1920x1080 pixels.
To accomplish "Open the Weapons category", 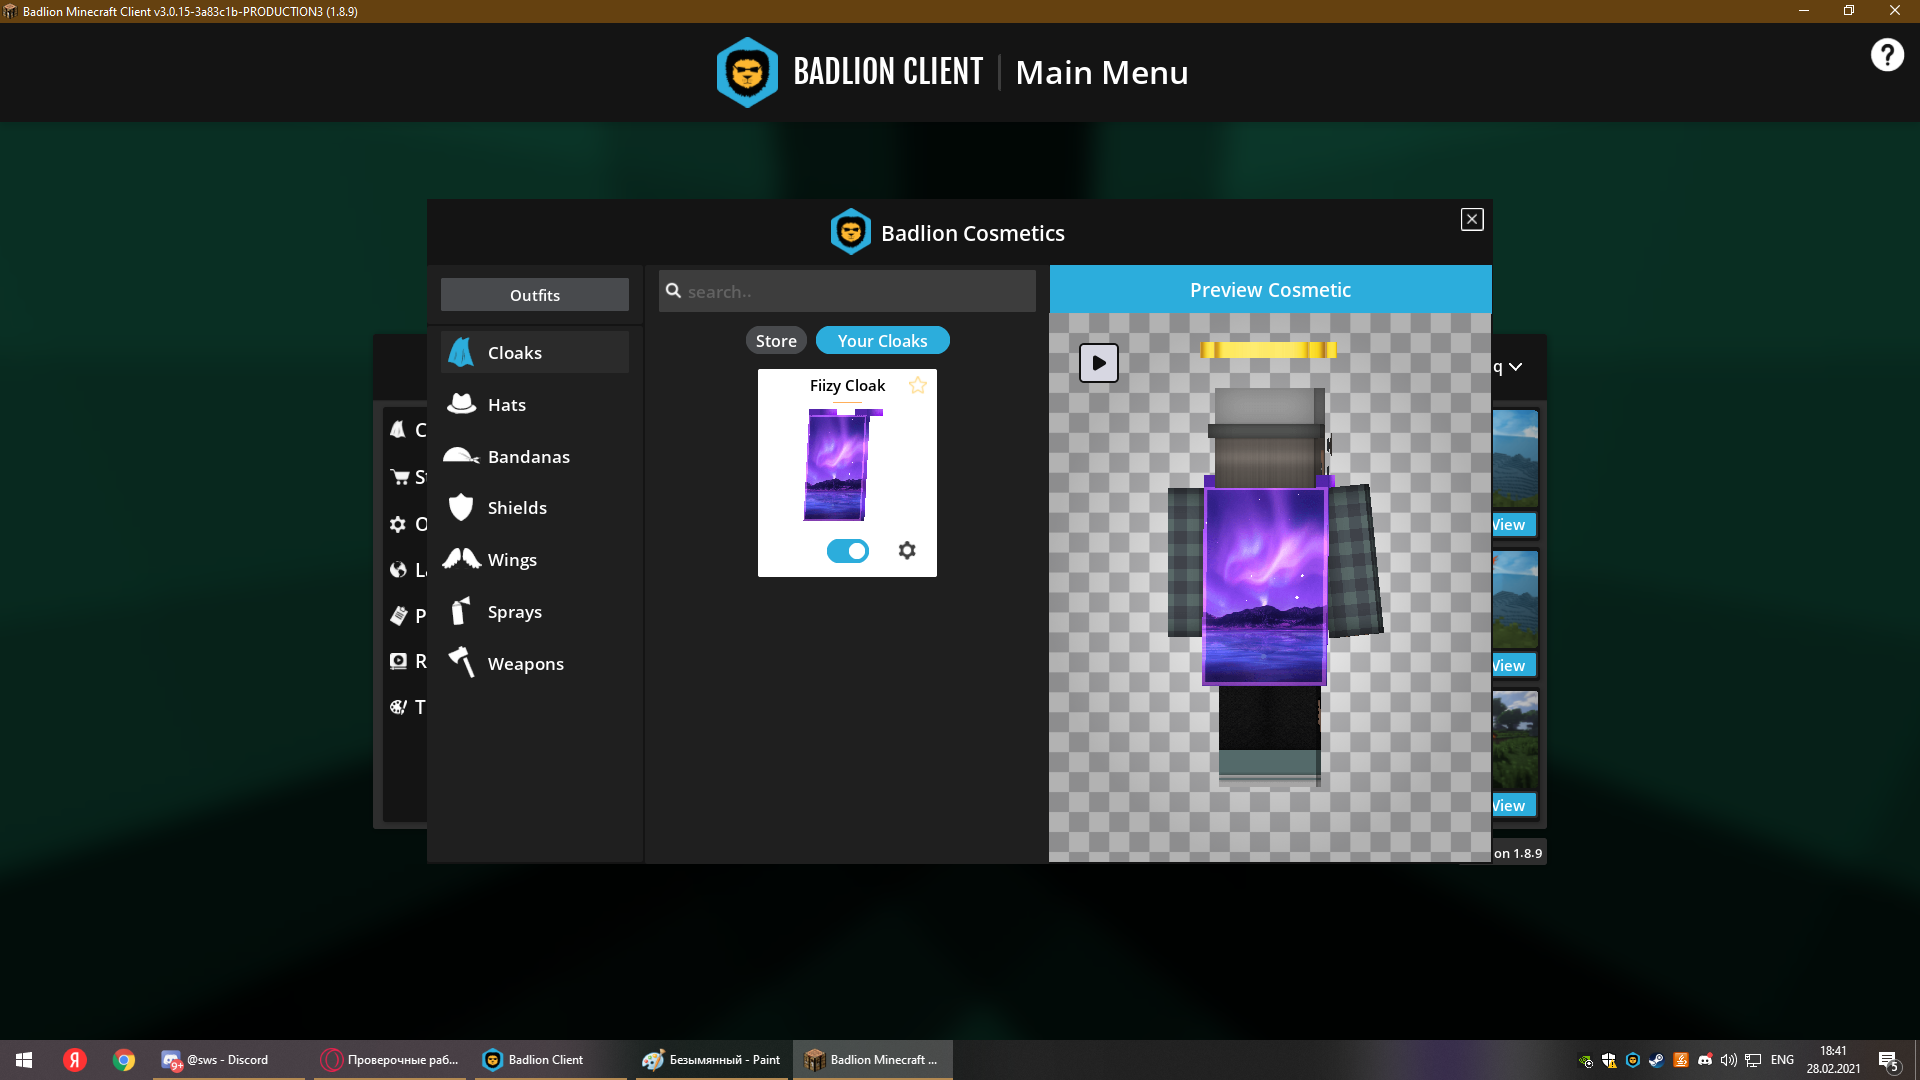I will click(x=534, y=664).
